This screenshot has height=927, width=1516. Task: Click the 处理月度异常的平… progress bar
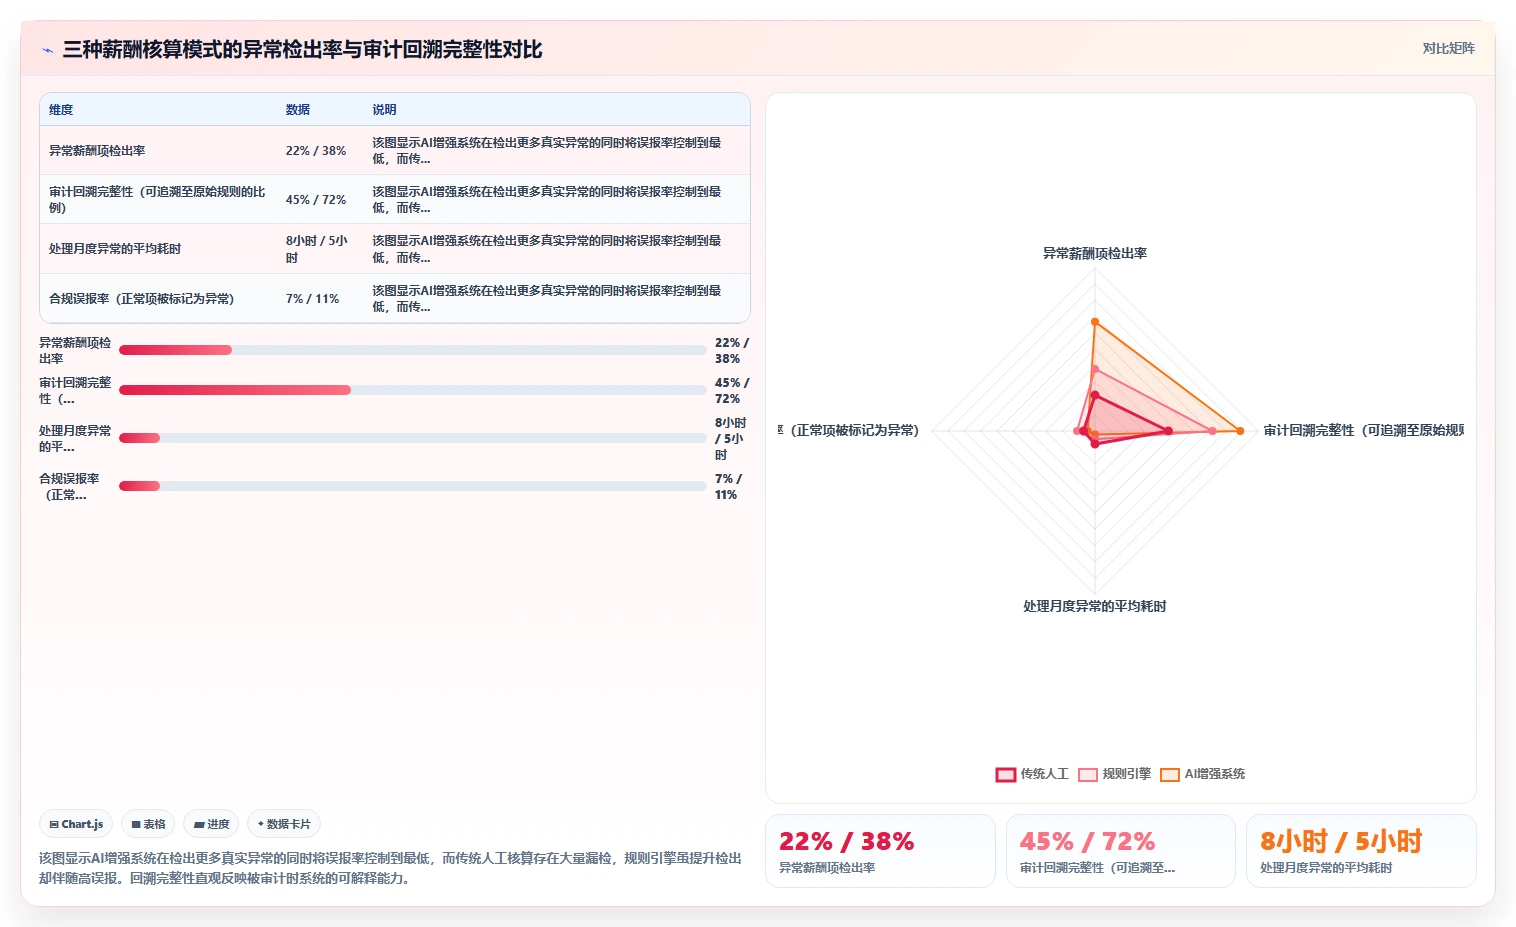tap(412, 438)
